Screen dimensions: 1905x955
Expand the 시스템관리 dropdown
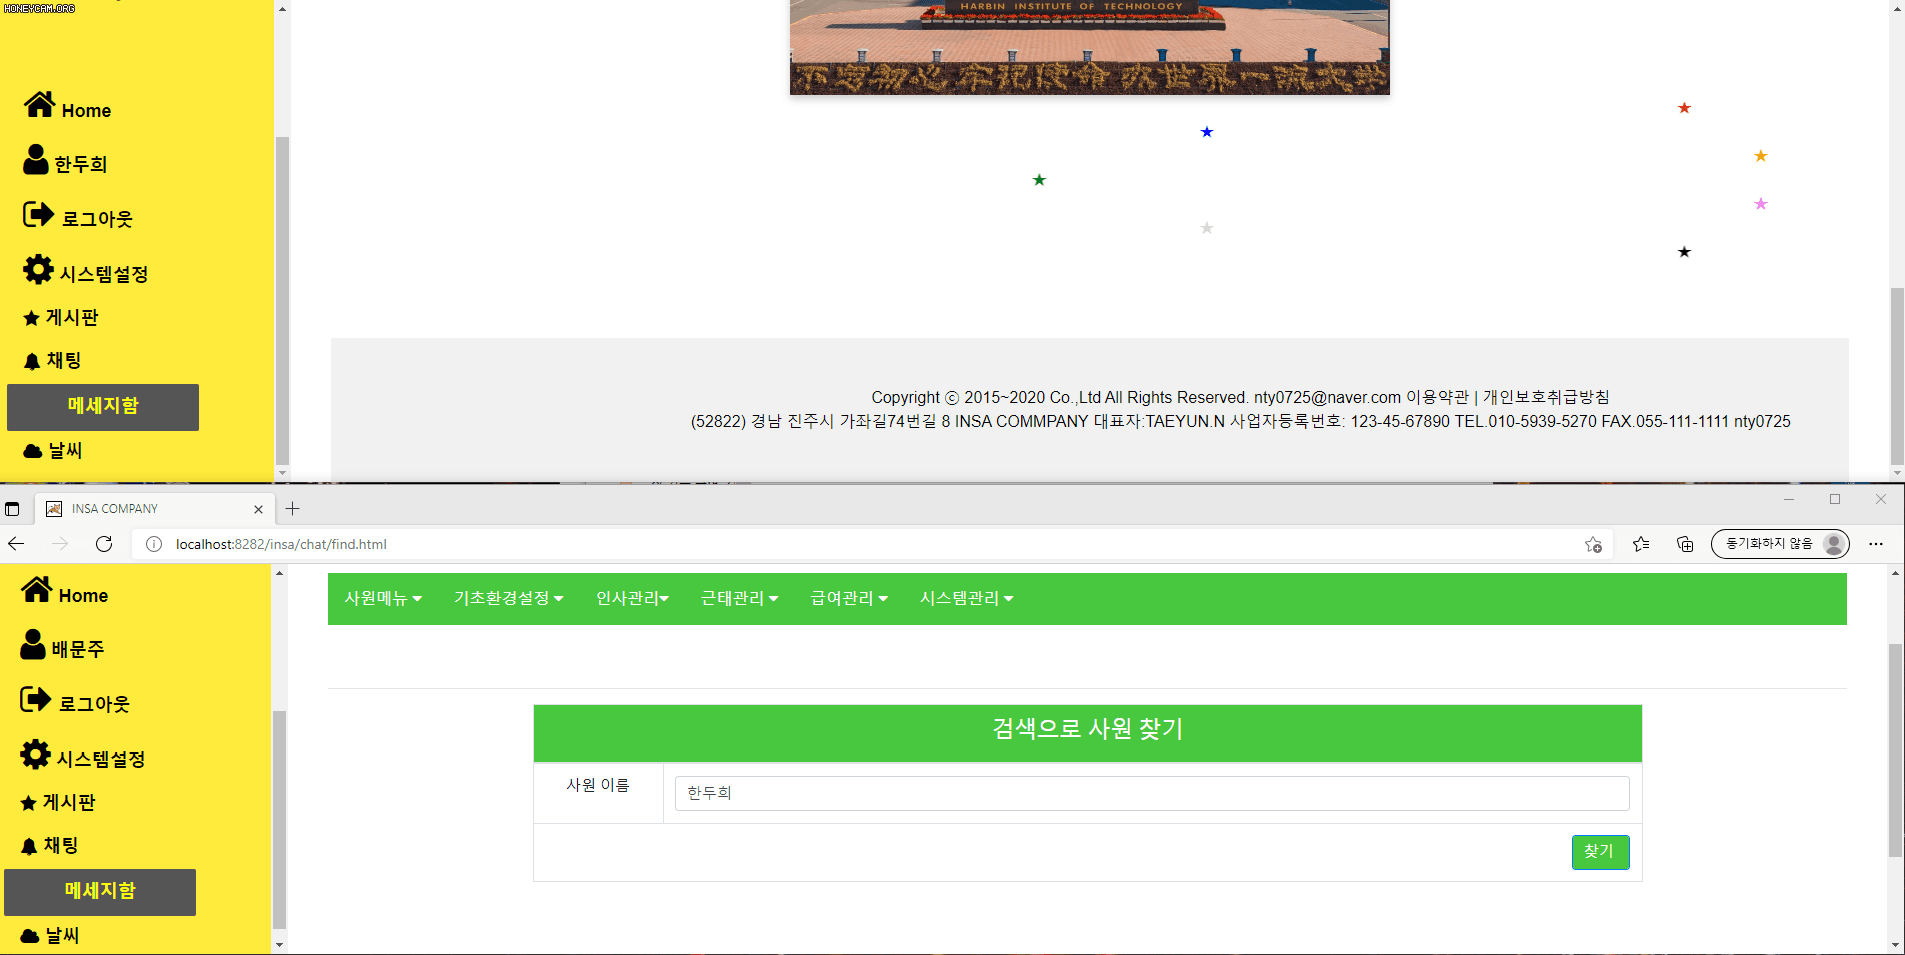967,598
